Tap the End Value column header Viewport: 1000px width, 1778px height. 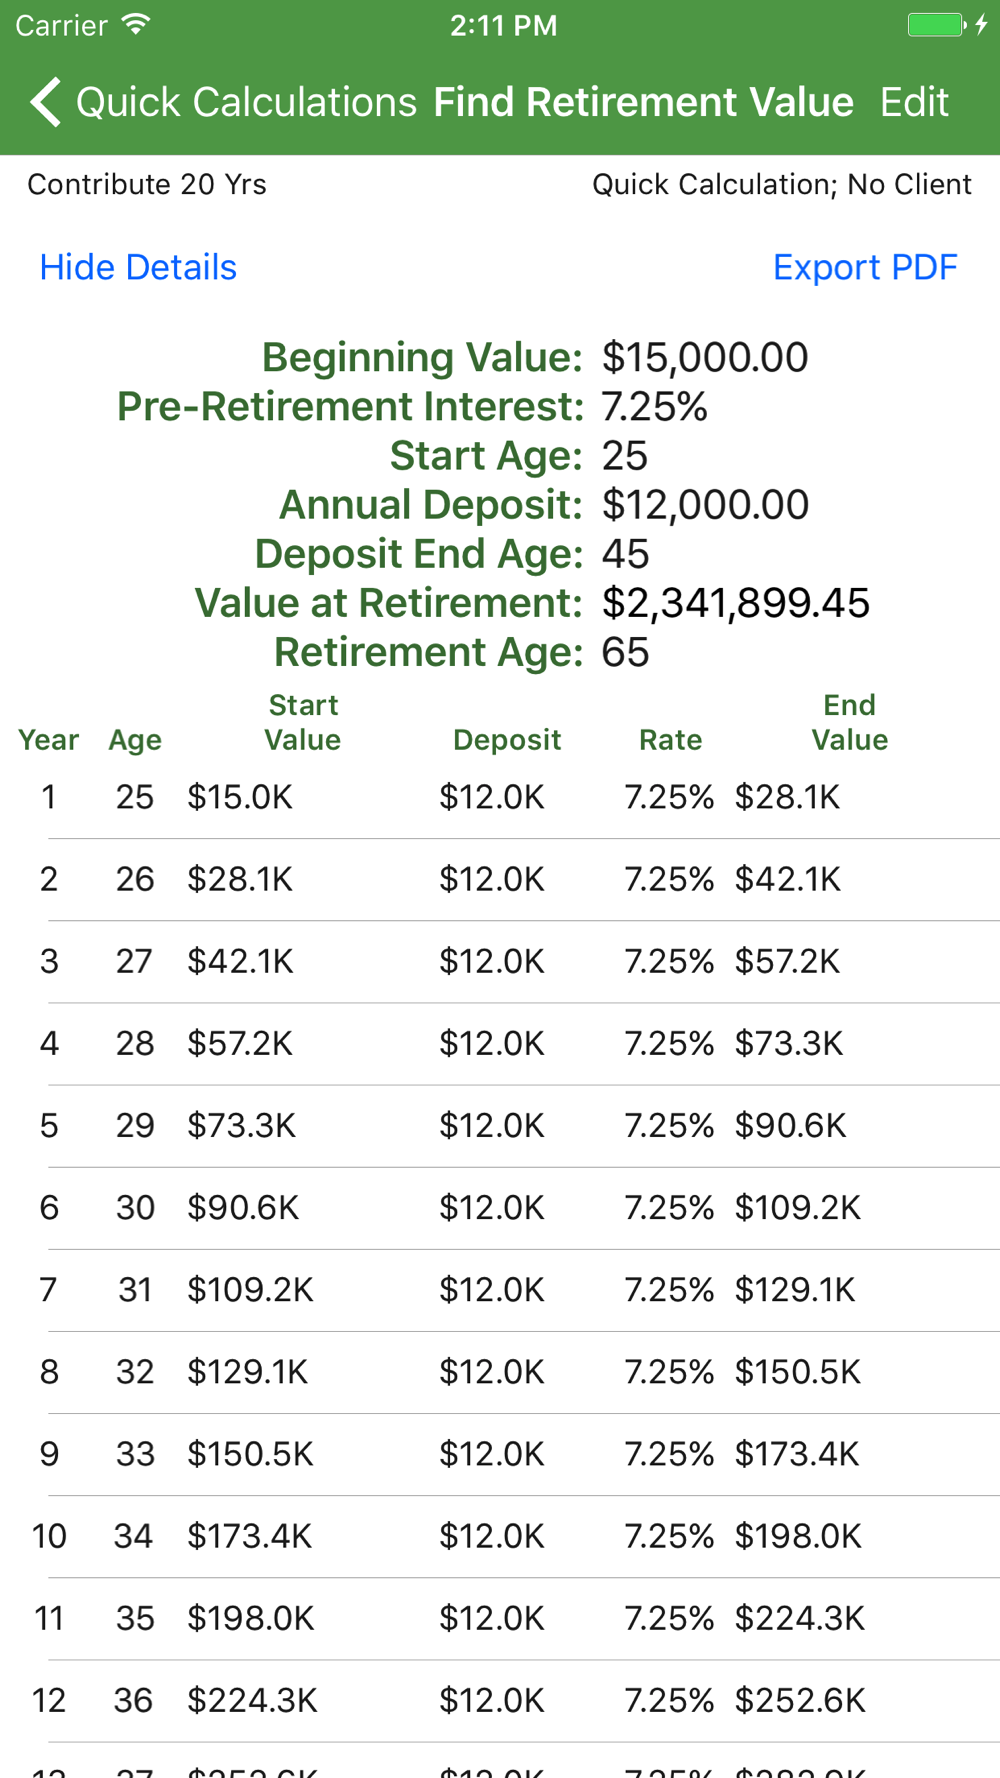coord(849,722)
